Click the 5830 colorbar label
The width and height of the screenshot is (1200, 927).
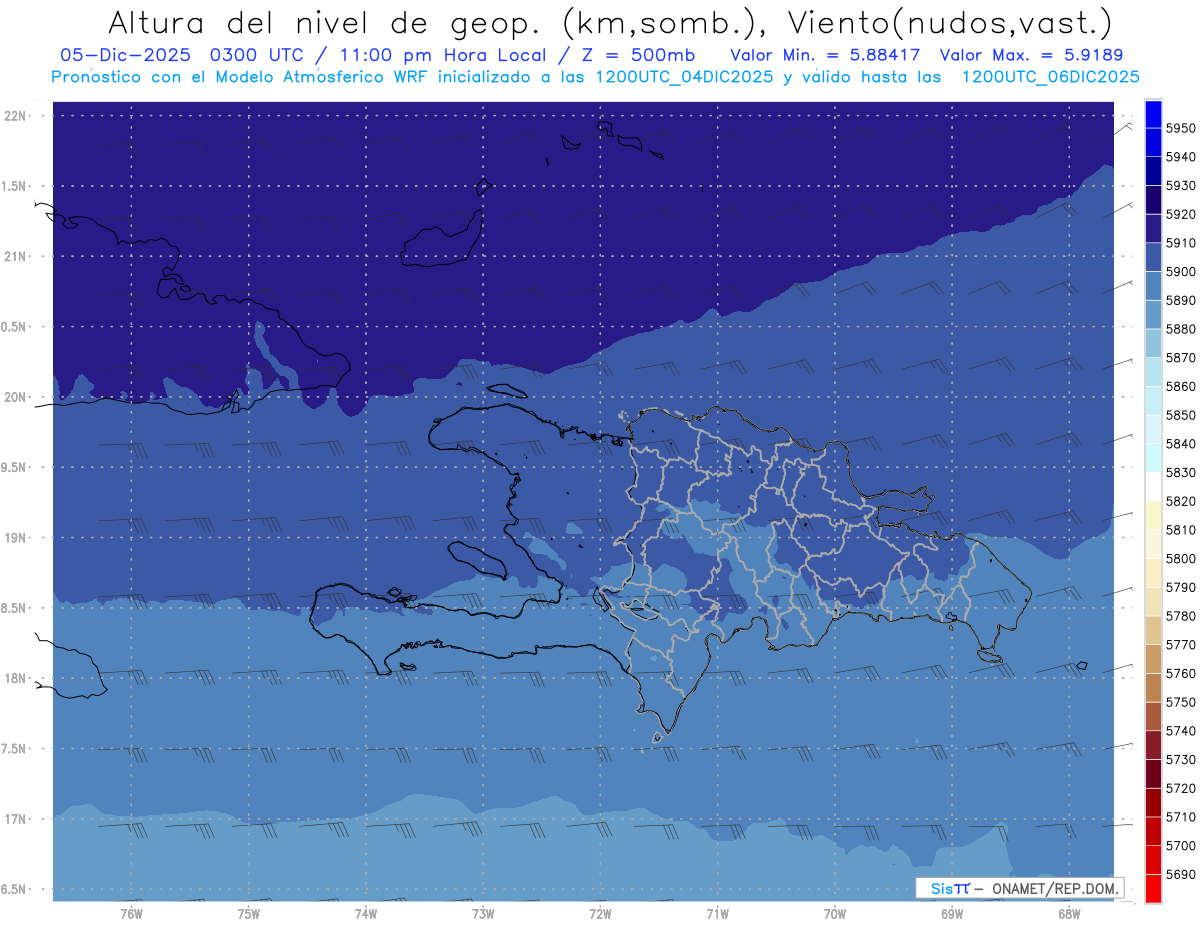click(x=1181, y=472)
